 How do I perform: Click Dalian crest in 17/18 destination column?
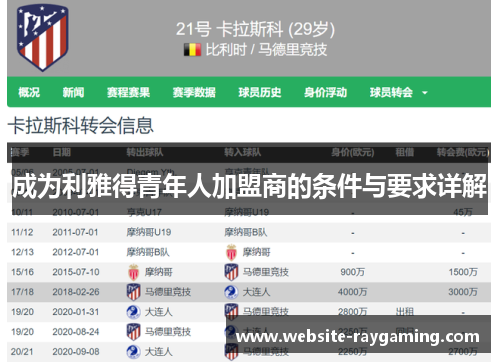231,292
